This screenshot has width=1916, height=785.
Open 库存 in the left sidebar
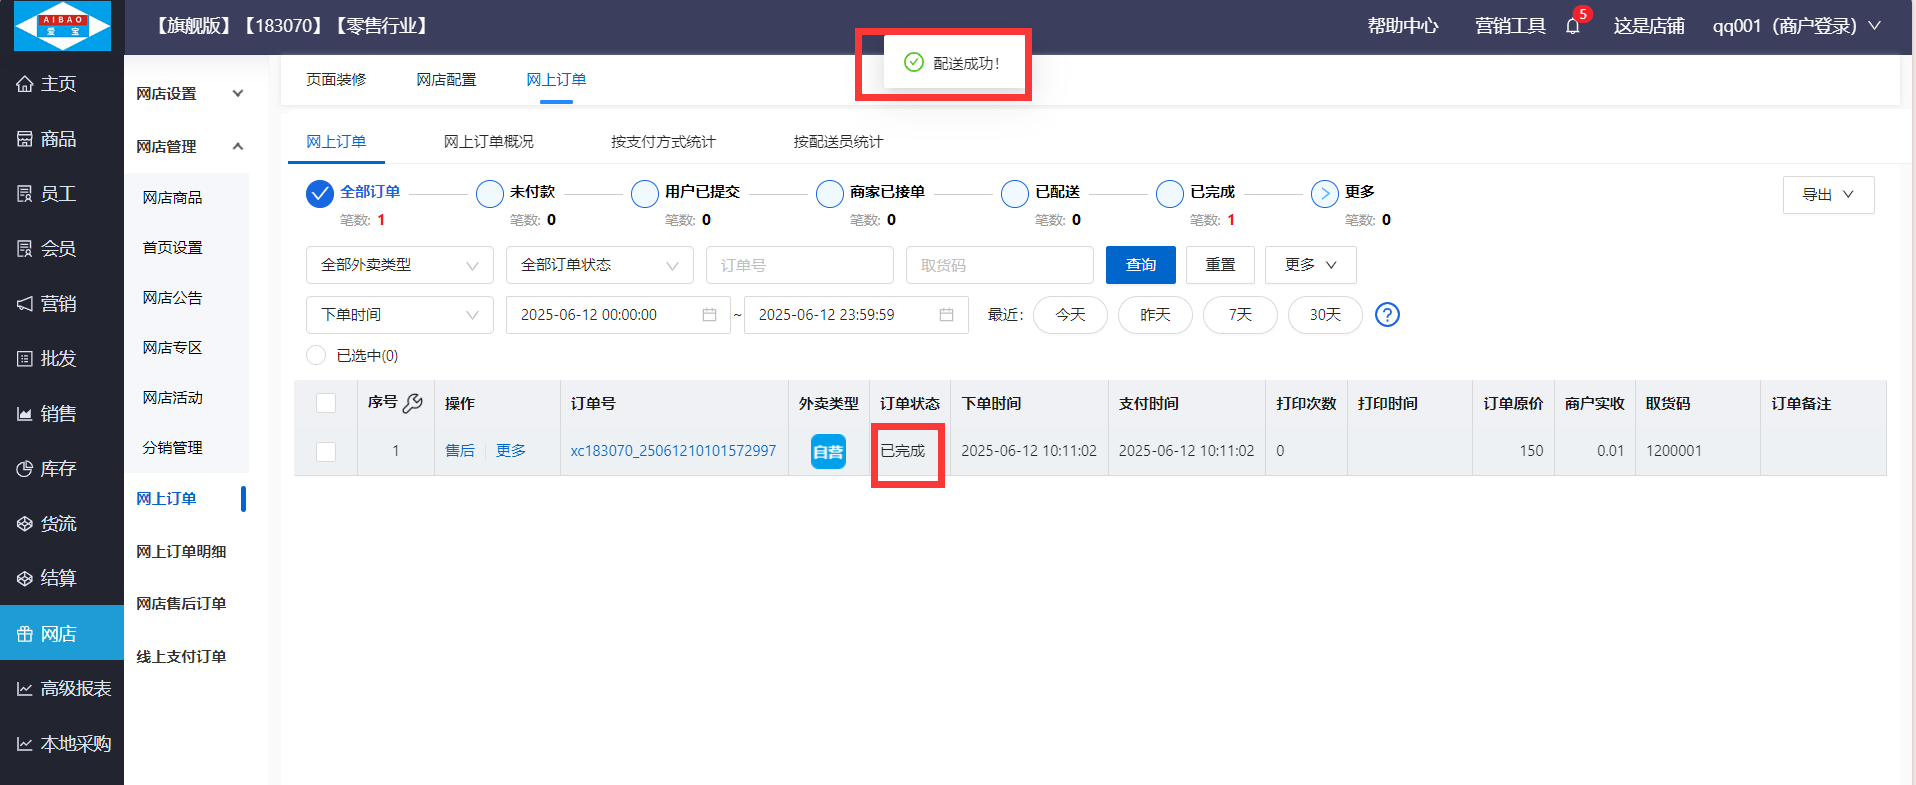click(58, 468)
